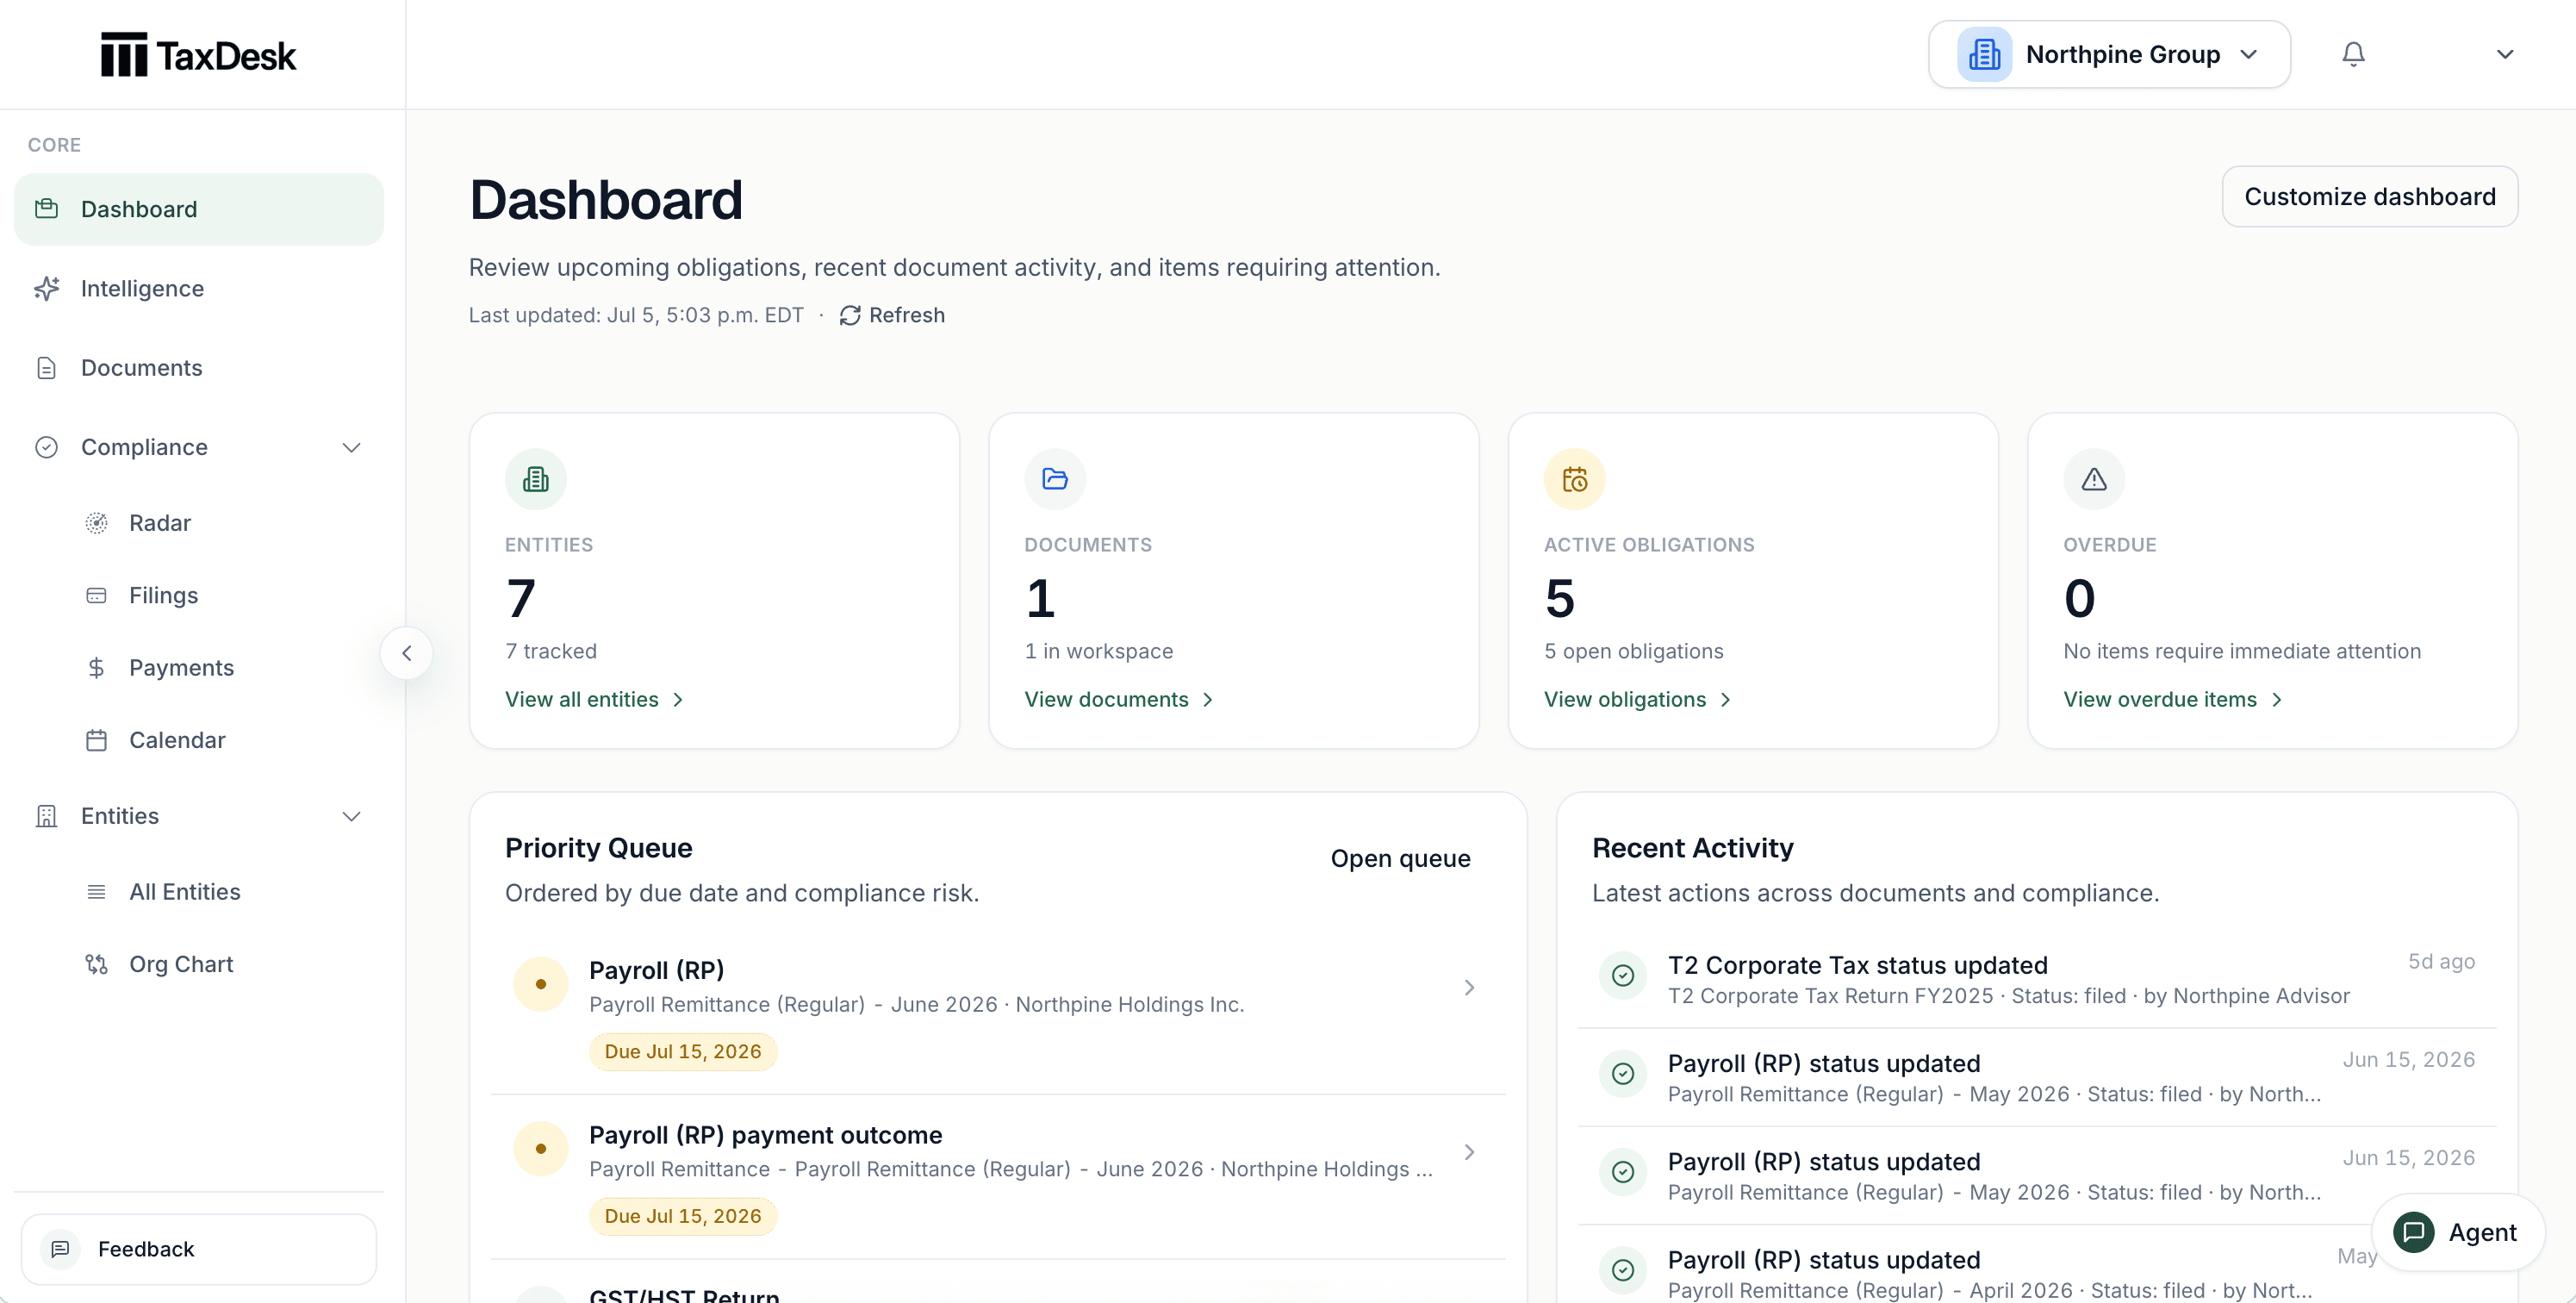Open Intelligence from the sidebar
Image resolution: width=2576 pixels, height=1303 pixels.
coord(199,288)
